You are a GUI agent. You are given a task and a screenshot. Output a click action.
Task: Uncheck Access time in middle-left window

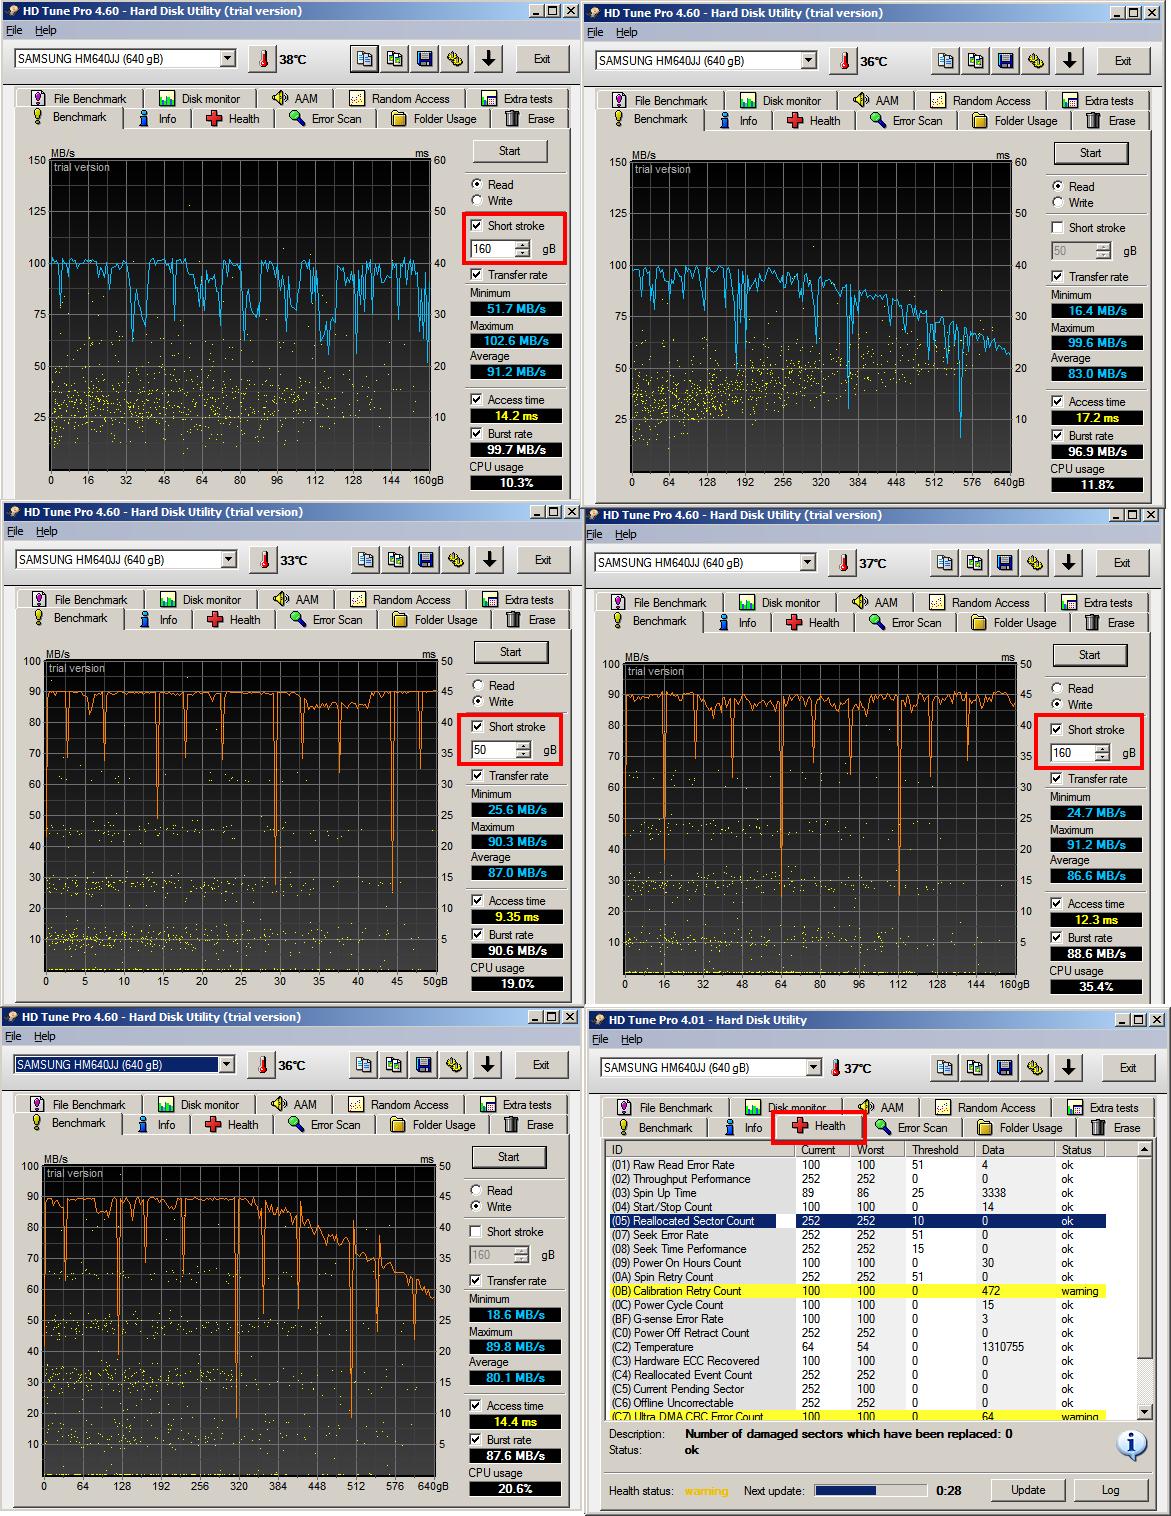click(x=478, y=901)
